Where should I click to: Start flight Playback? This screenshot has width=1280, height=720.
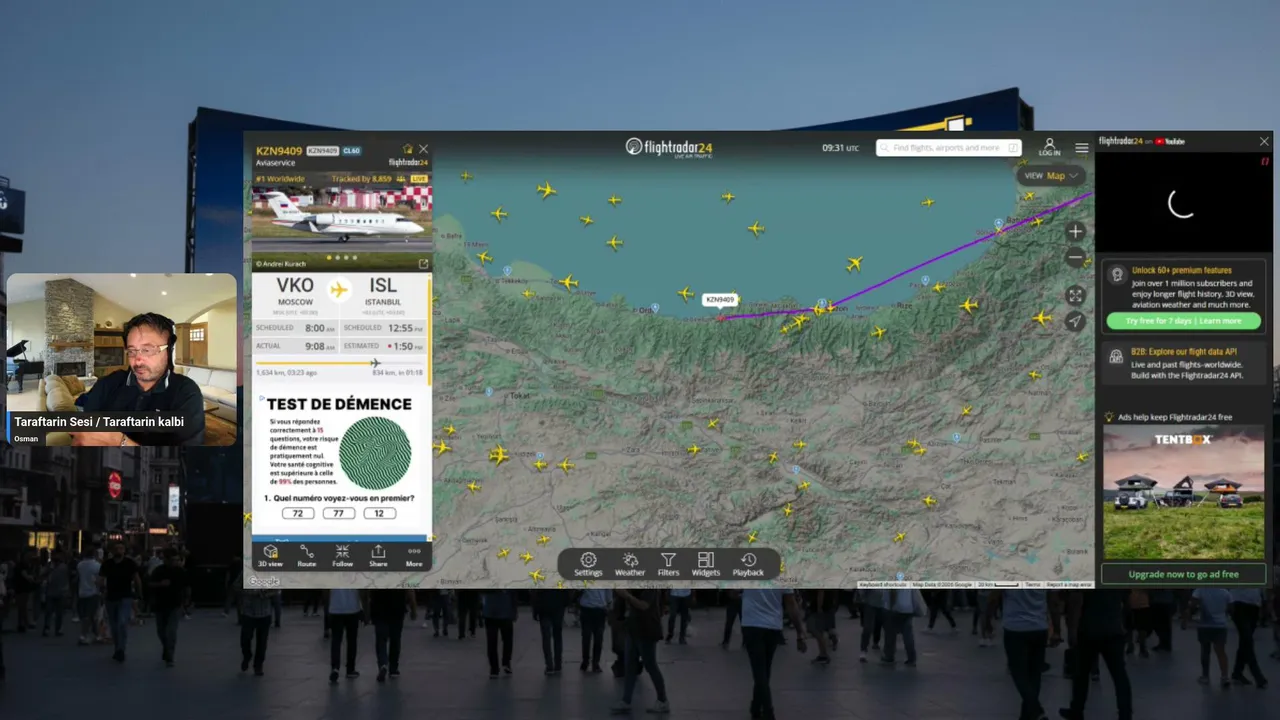[748, 565]
